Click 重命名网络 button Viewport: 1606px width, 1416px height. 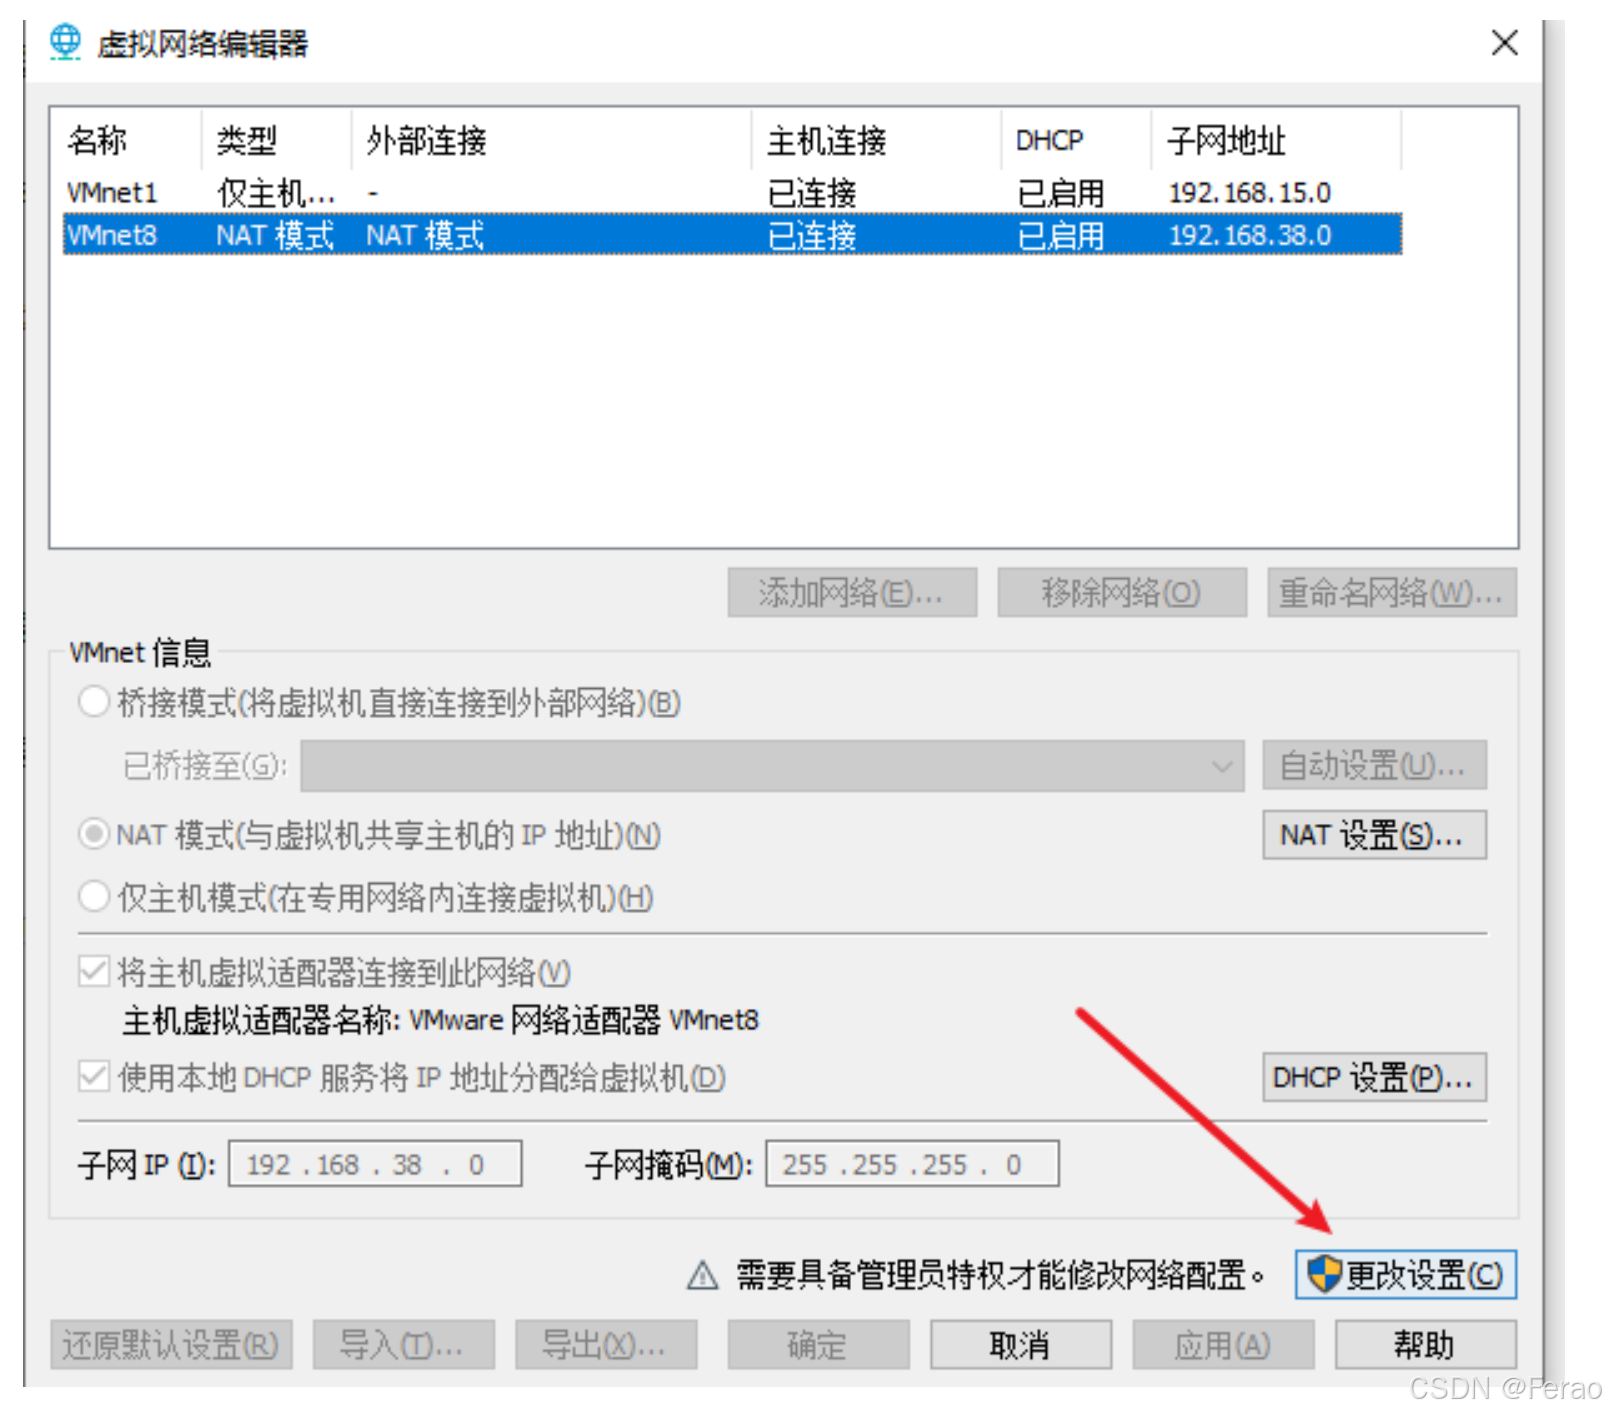pos(1392,593)
